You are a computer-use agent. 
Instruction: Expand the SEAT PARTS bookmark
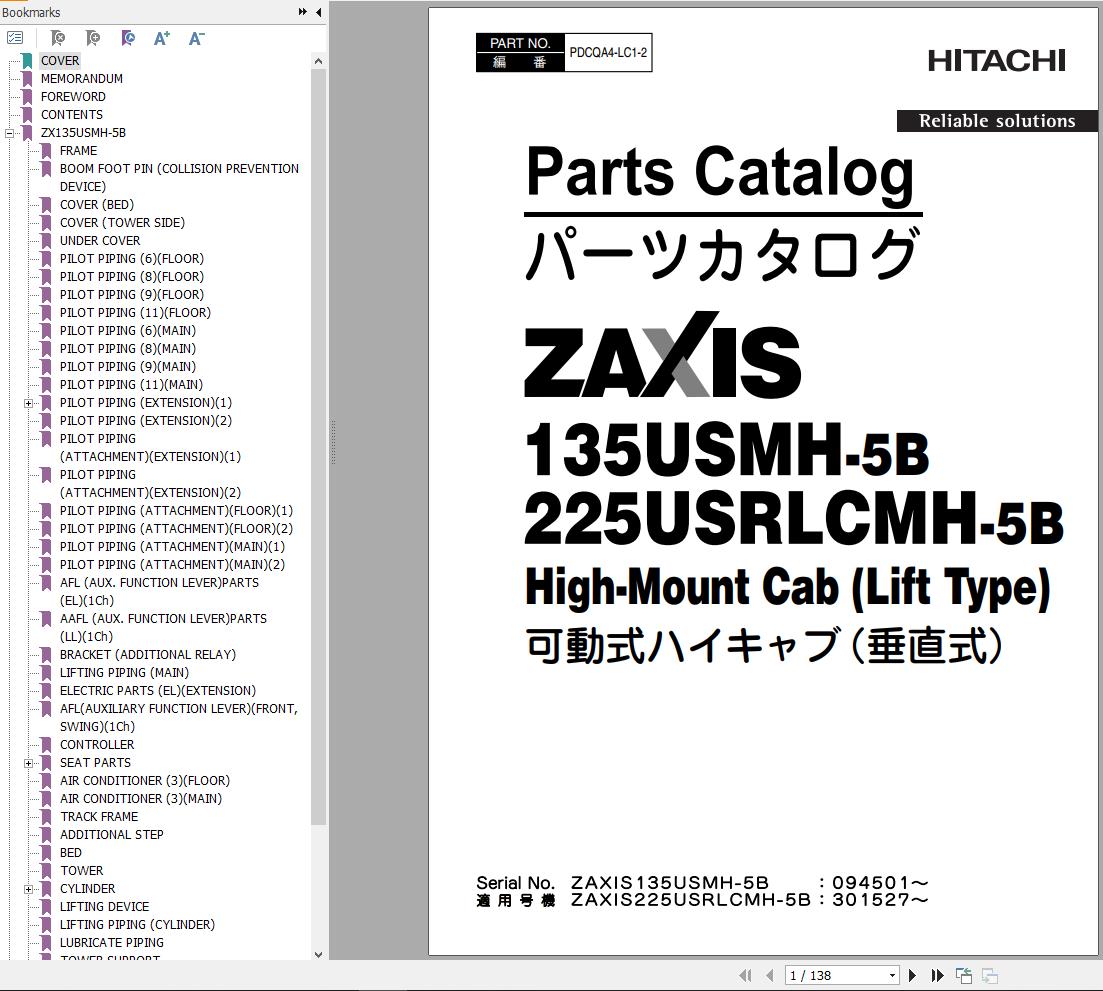tap(28, 763)
